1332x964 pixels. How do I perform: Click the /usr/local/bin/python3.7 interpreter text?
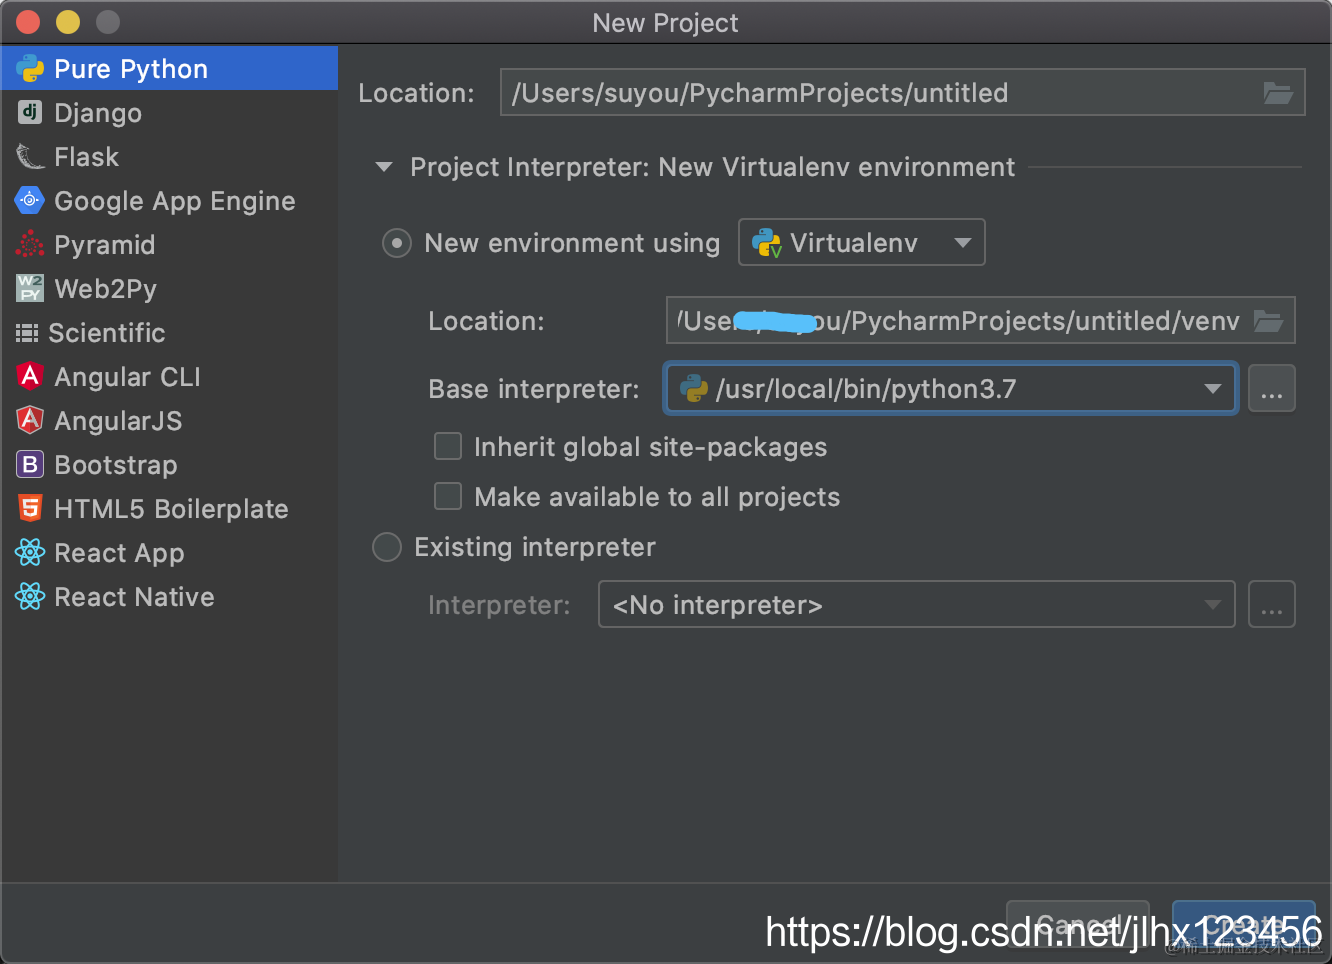tap(866, 389)
